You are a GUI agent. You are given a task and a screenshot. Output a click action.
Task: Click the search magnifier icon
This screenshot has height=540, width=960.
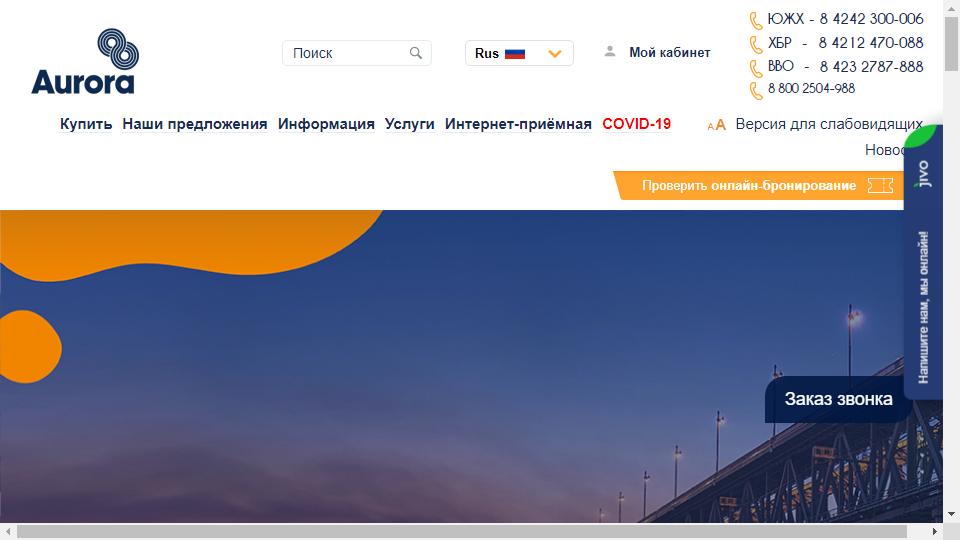click(416, 53)
